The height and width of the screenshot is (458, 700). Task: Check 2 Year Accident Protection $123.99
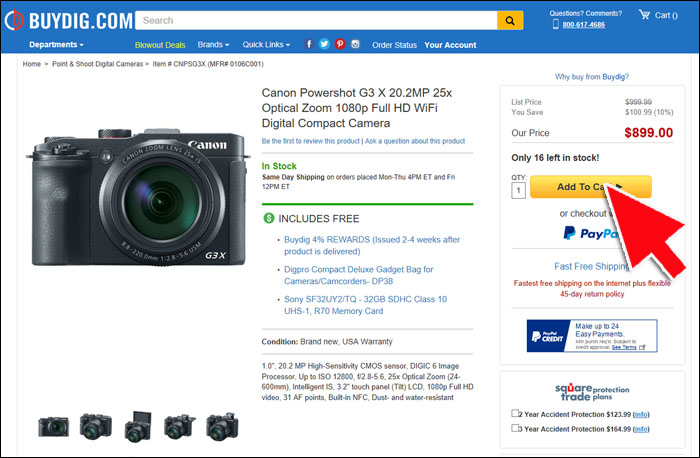pos(515,413)
